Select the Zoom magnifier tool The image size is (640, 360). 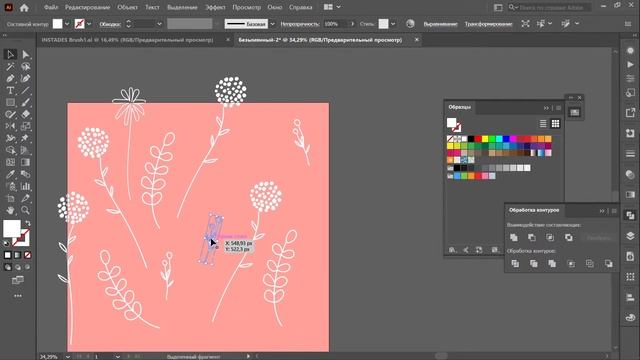[25, 210]
